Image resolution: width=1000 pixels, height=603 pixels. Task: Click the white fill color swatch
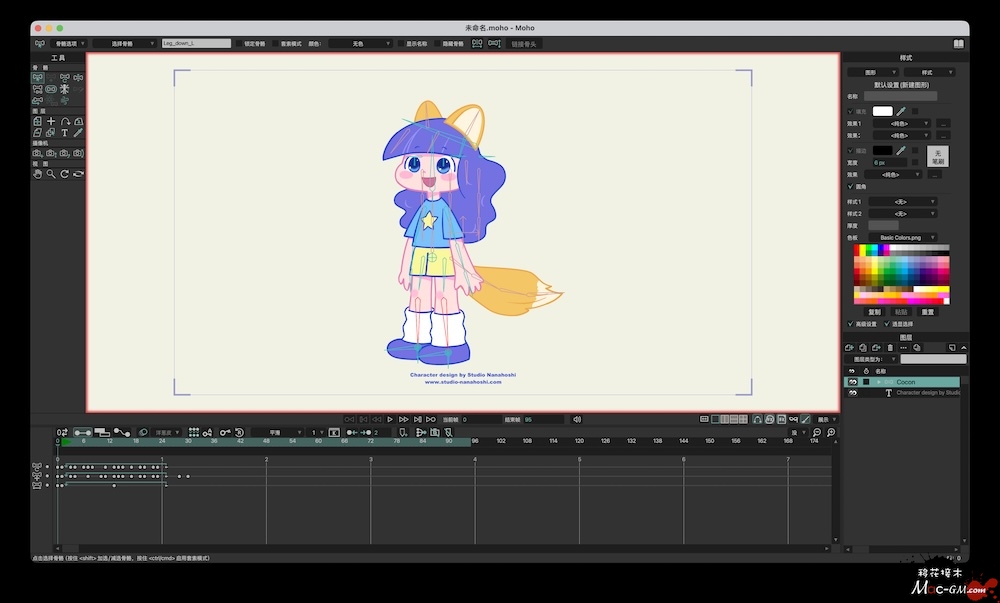click(x=882, y=111)
